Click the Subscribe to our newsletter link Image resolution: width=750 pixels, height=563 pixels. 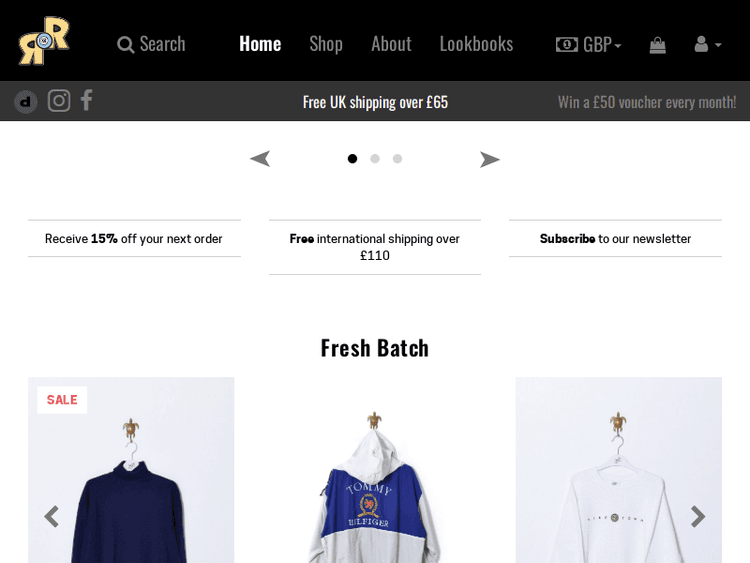(615, 239)
